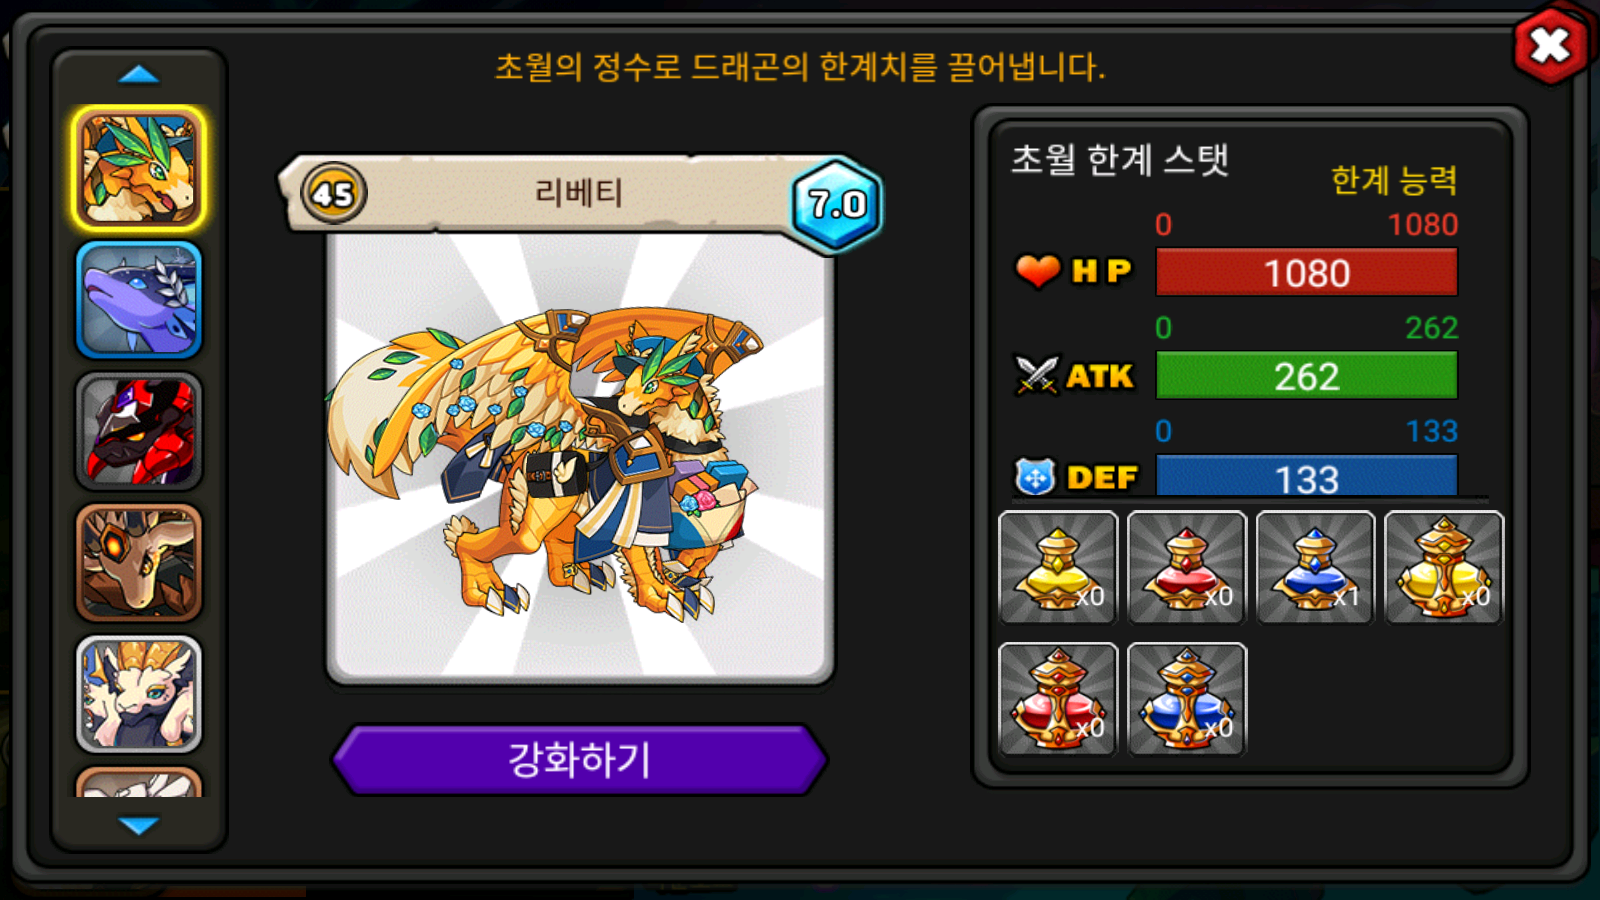Tap the 강화하기 enhance button
1600x900 pixels.
coord(580,760)
